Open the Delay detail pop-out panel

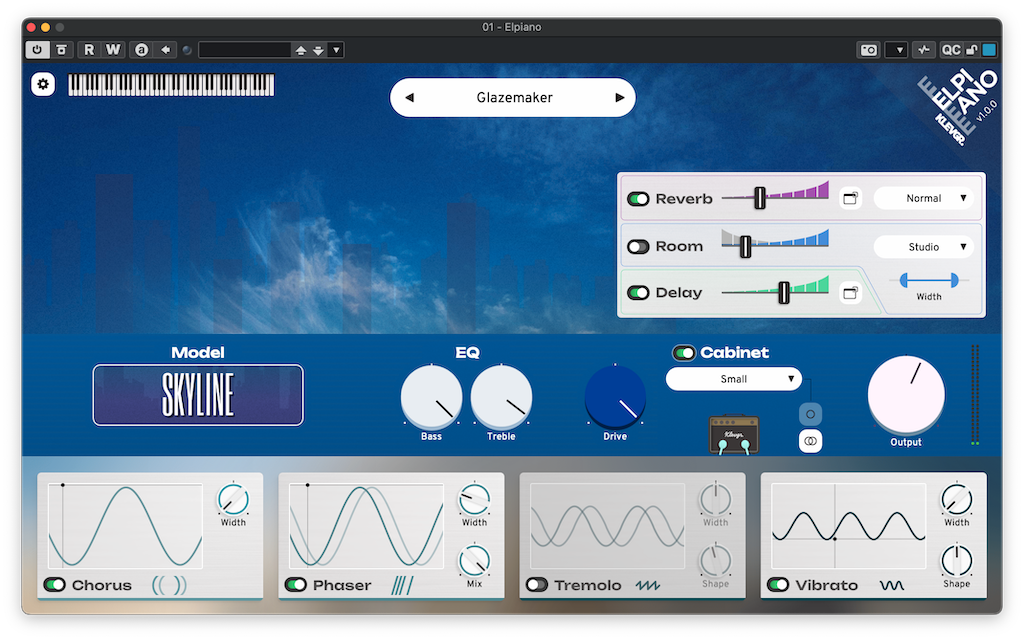tap(850, 293)
